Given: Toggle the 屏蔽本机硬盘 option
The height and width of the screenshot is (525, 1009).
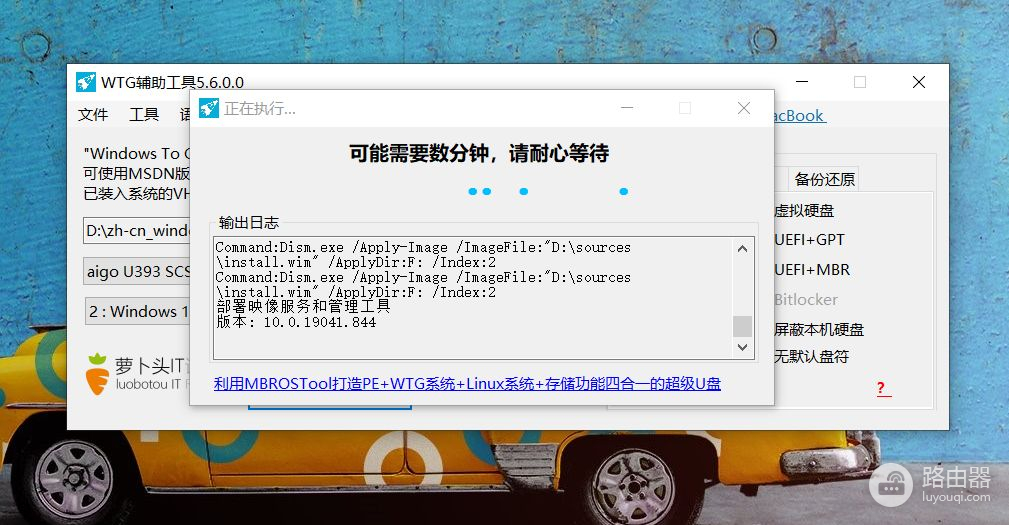Looking at the screenshot, I should tap(819, 329).
